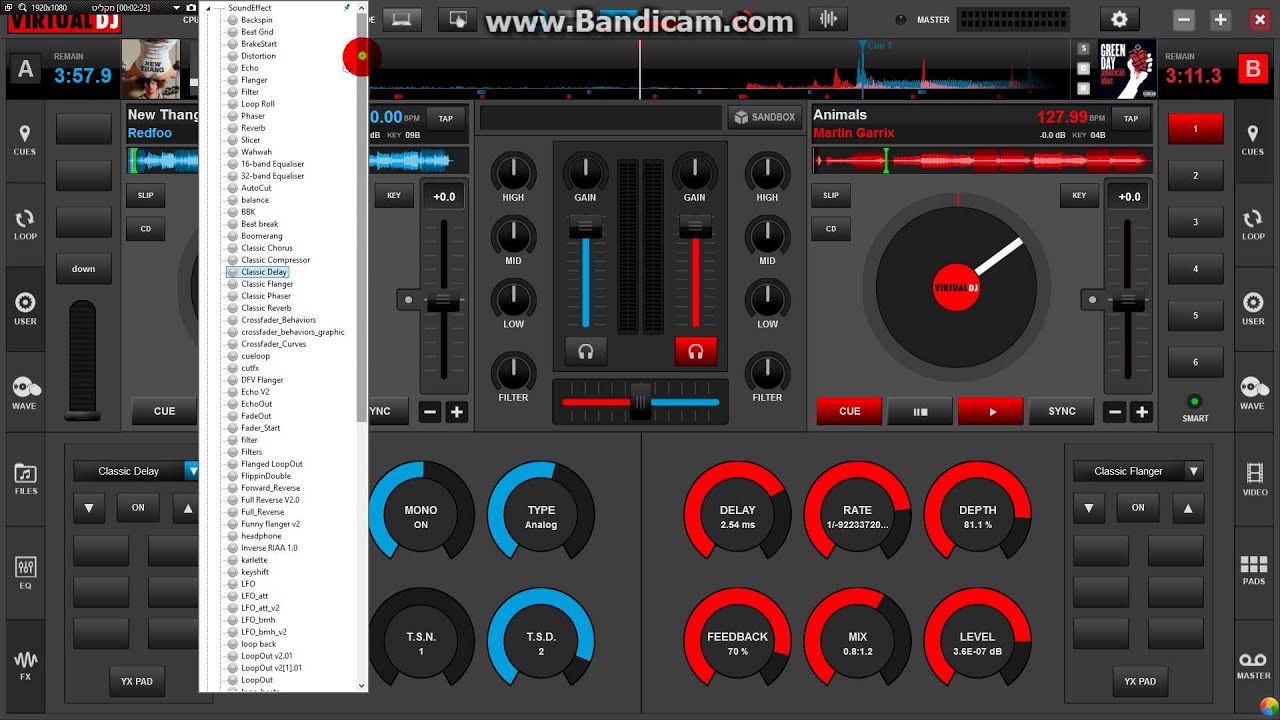1280x720 pixels.
Task: Click the TAP button on deck B
Action: (1131, 118)
